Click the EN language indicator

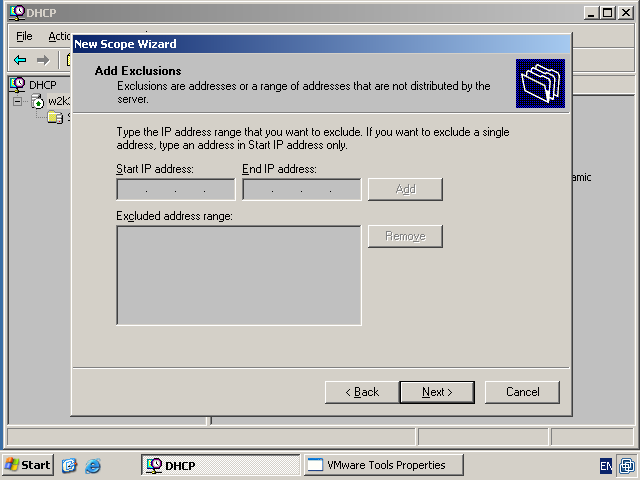point(606,466)
